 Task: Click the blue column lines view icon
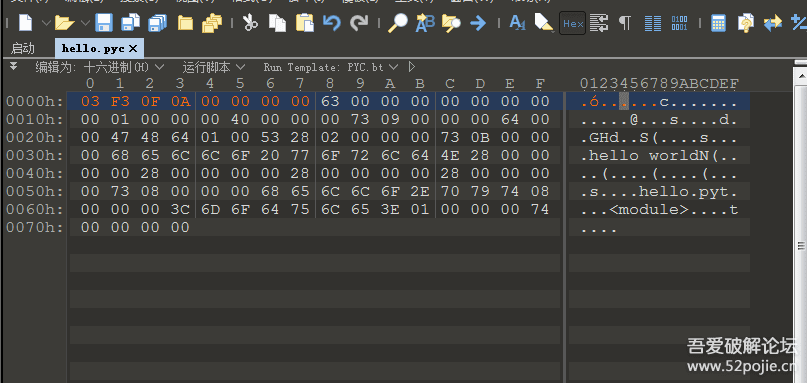pyautogui.click(x=653, y=23)
